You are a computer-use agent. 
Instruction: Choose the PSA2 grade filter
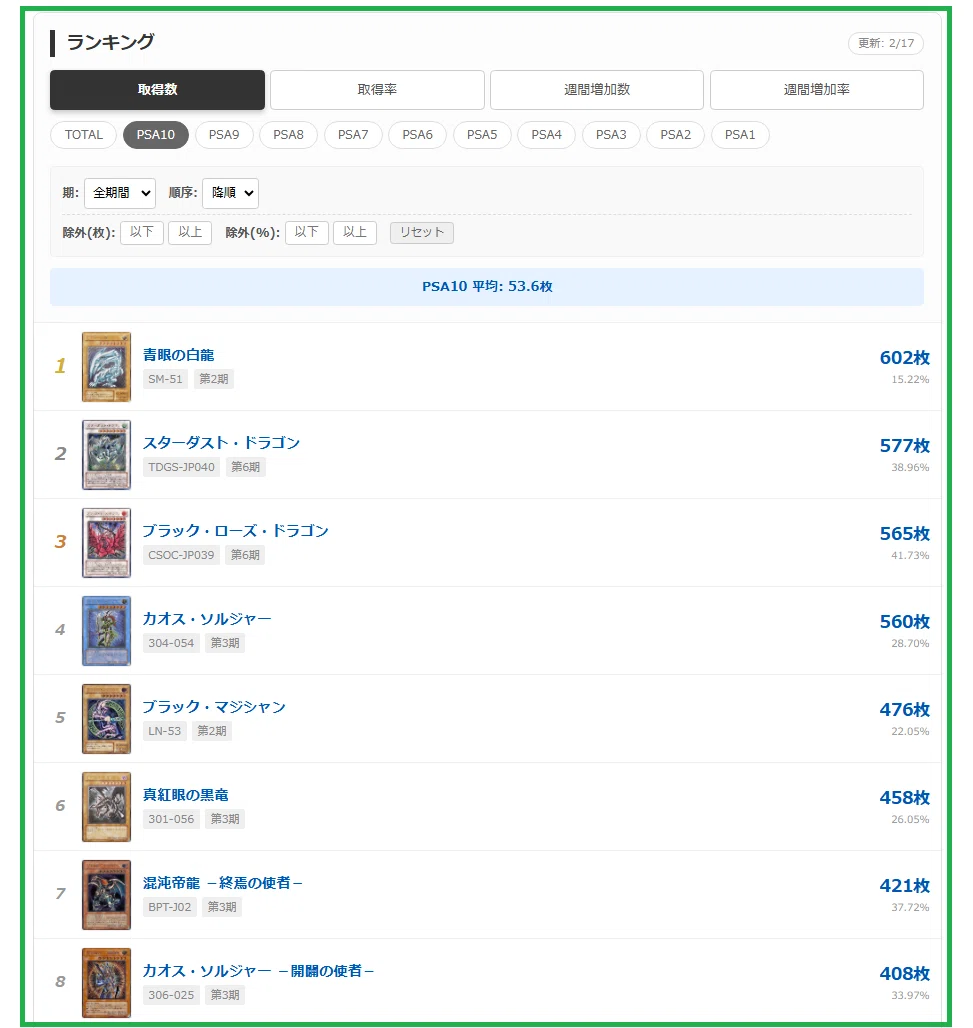point(675,135)
